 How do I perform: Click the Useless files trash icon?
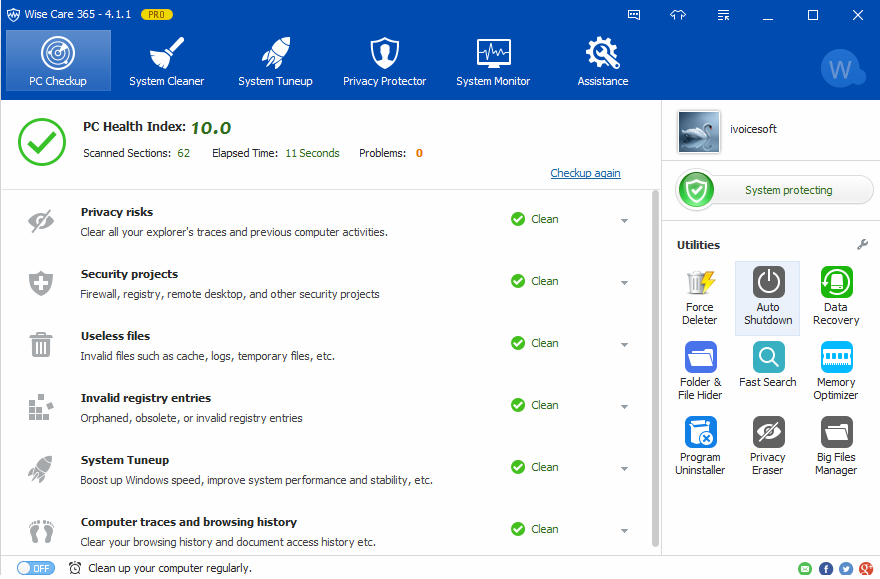click(41, 344)
